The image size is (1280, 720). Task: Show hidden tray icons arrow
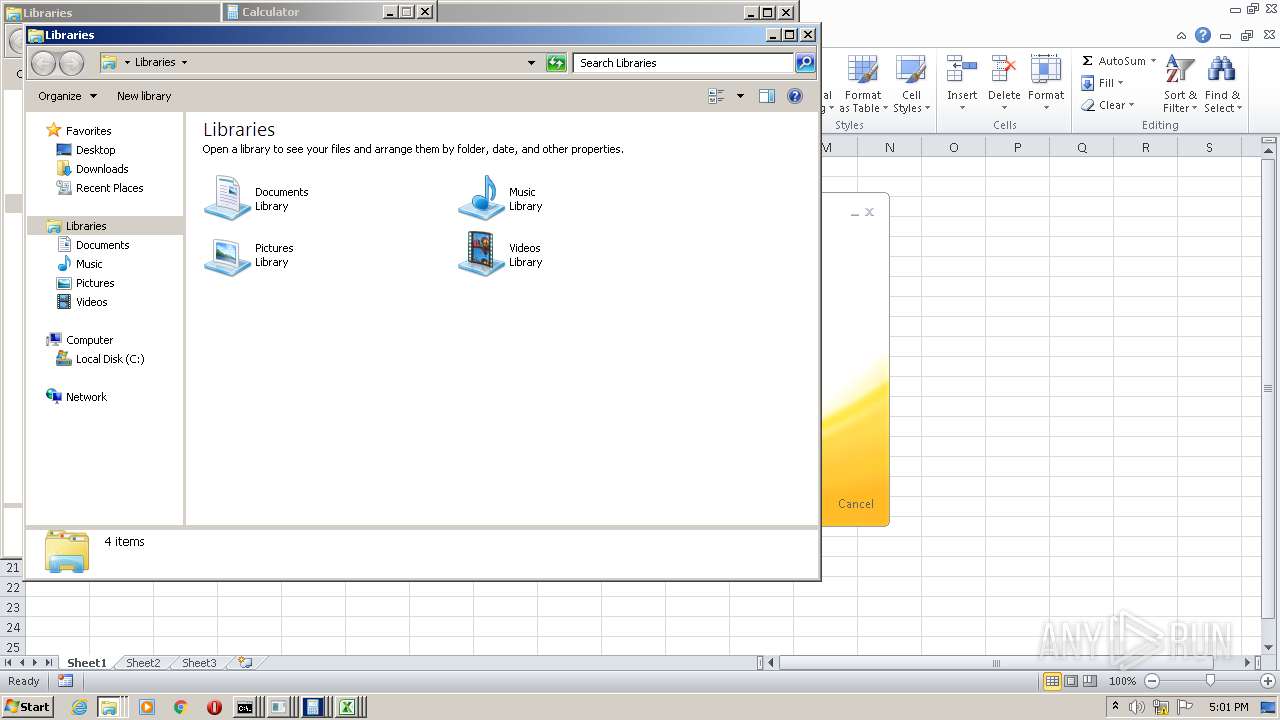click(x=1114, y=707)
